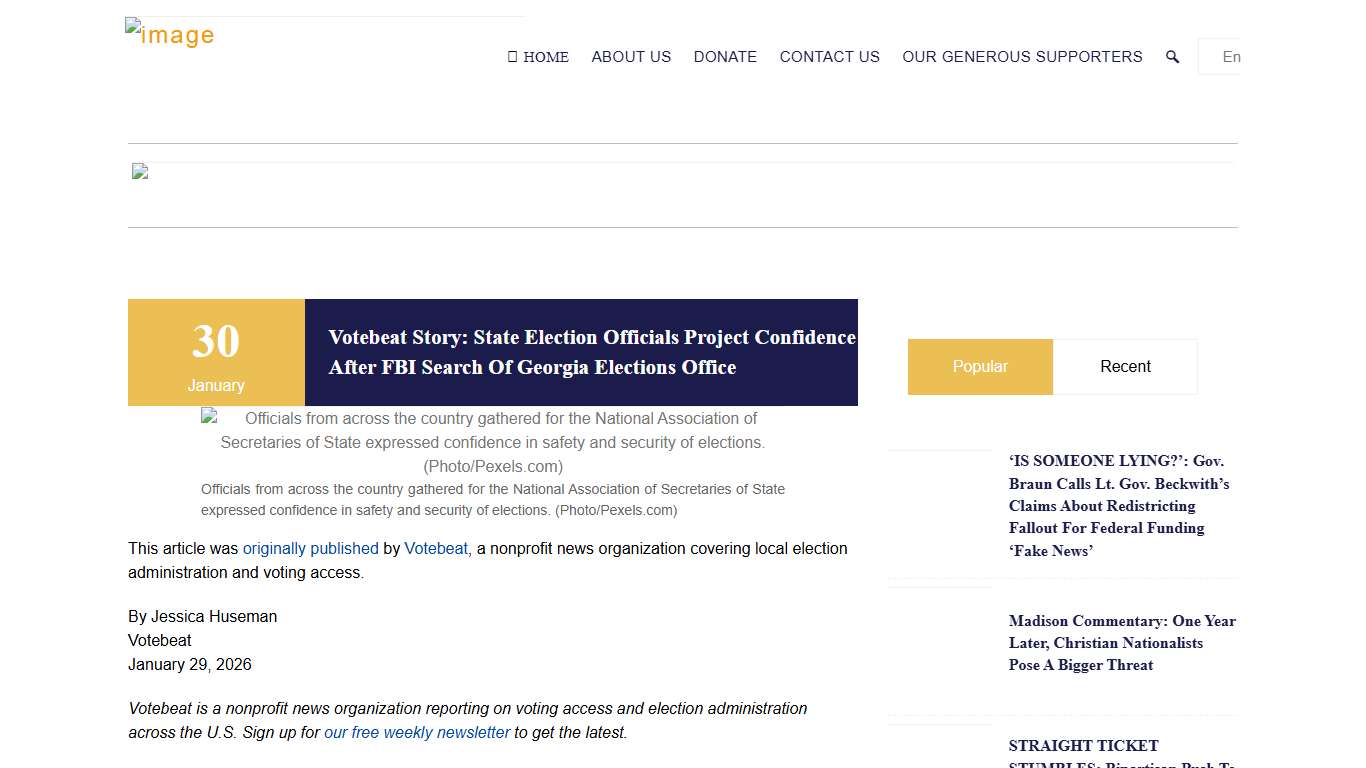Image resolution: width=1366 pixels, height=768 pixels.
Task: Click the banner image below navigation
Action: pyautogui.click(x=140, y=172)
